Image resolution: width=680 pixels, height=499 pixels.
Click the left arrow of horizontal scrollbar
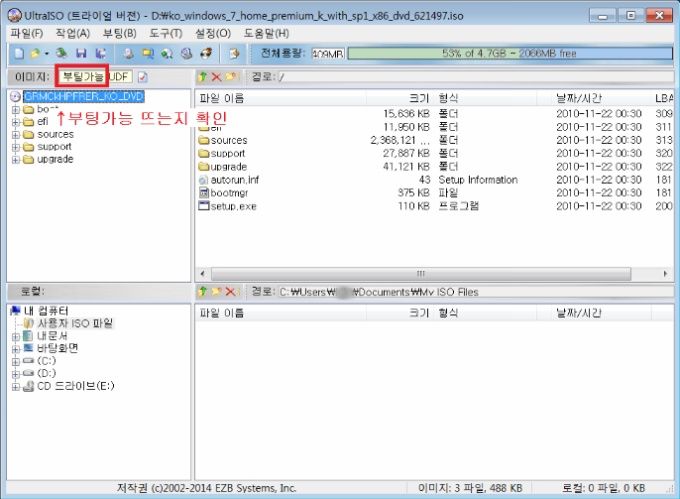[x=203, y=274]
